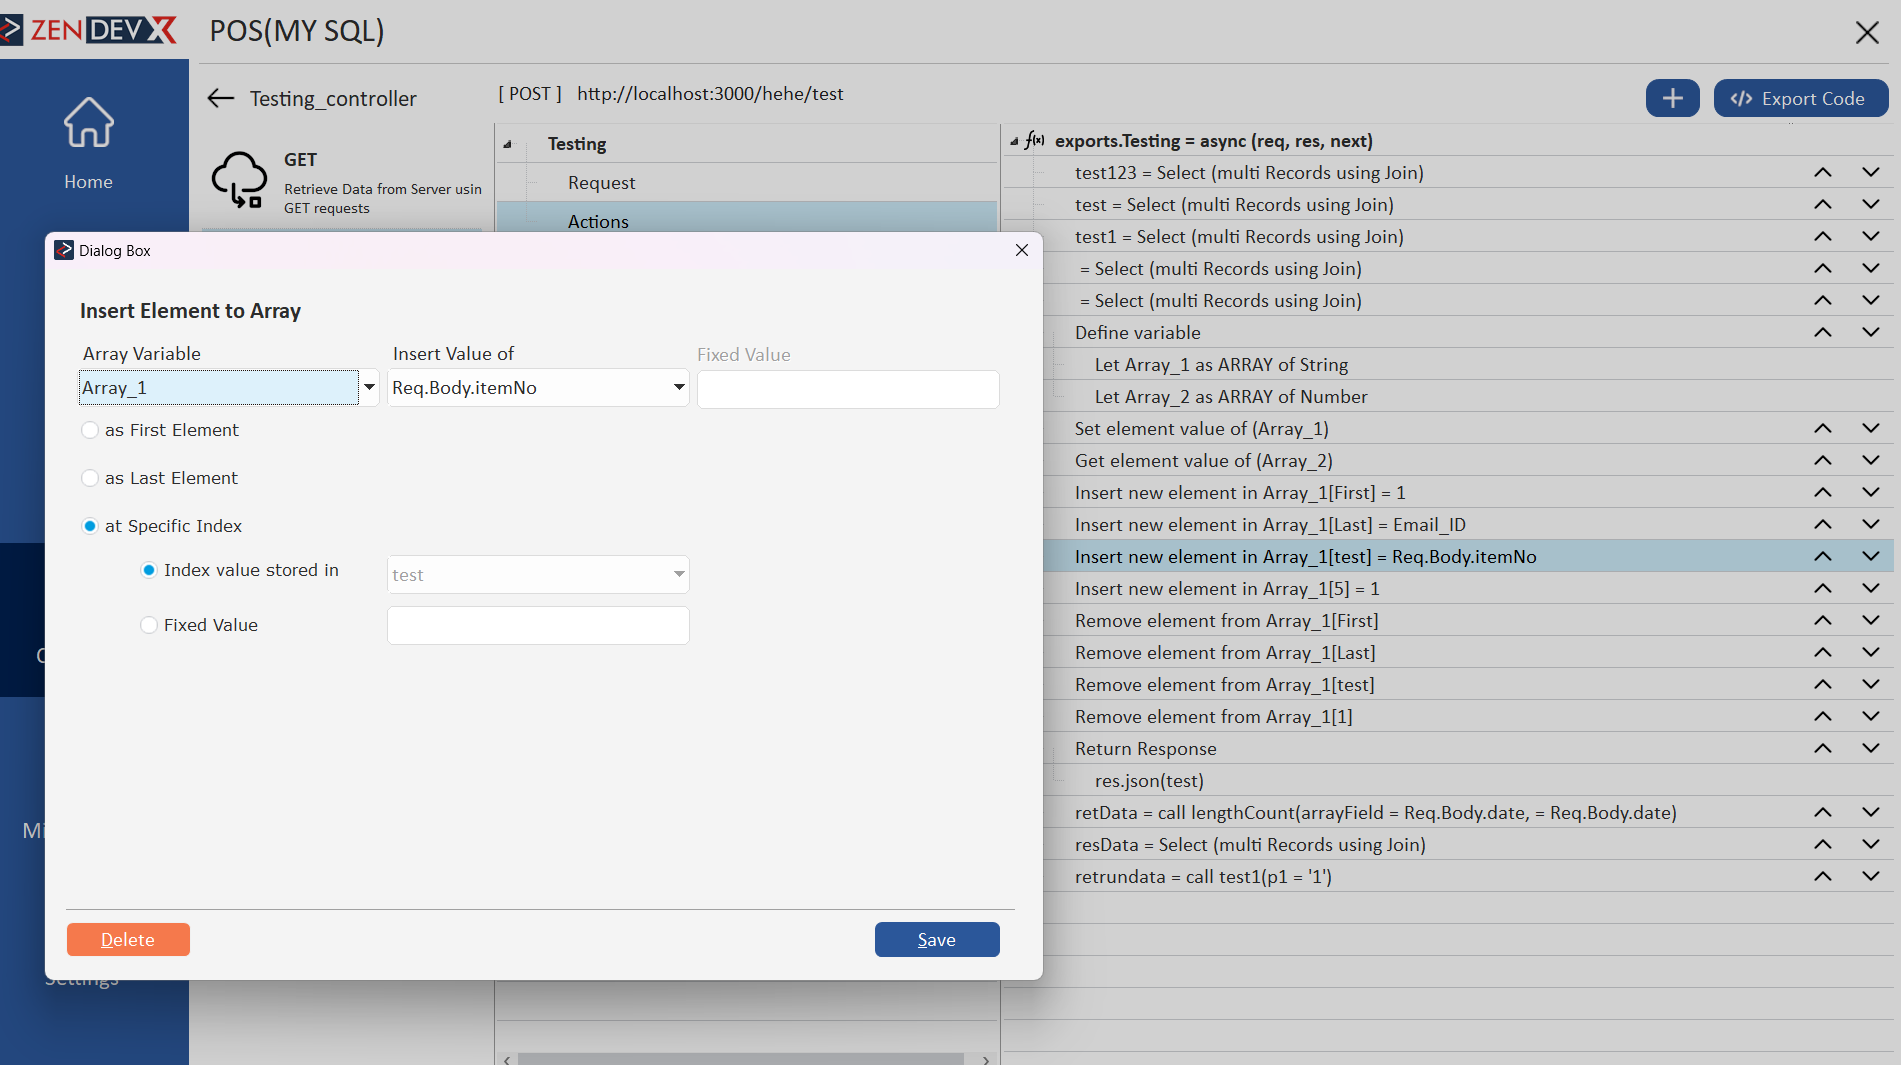Click the GET cloud download icon
This screenshot has height=1065, width=1901.
coord(239,179)
